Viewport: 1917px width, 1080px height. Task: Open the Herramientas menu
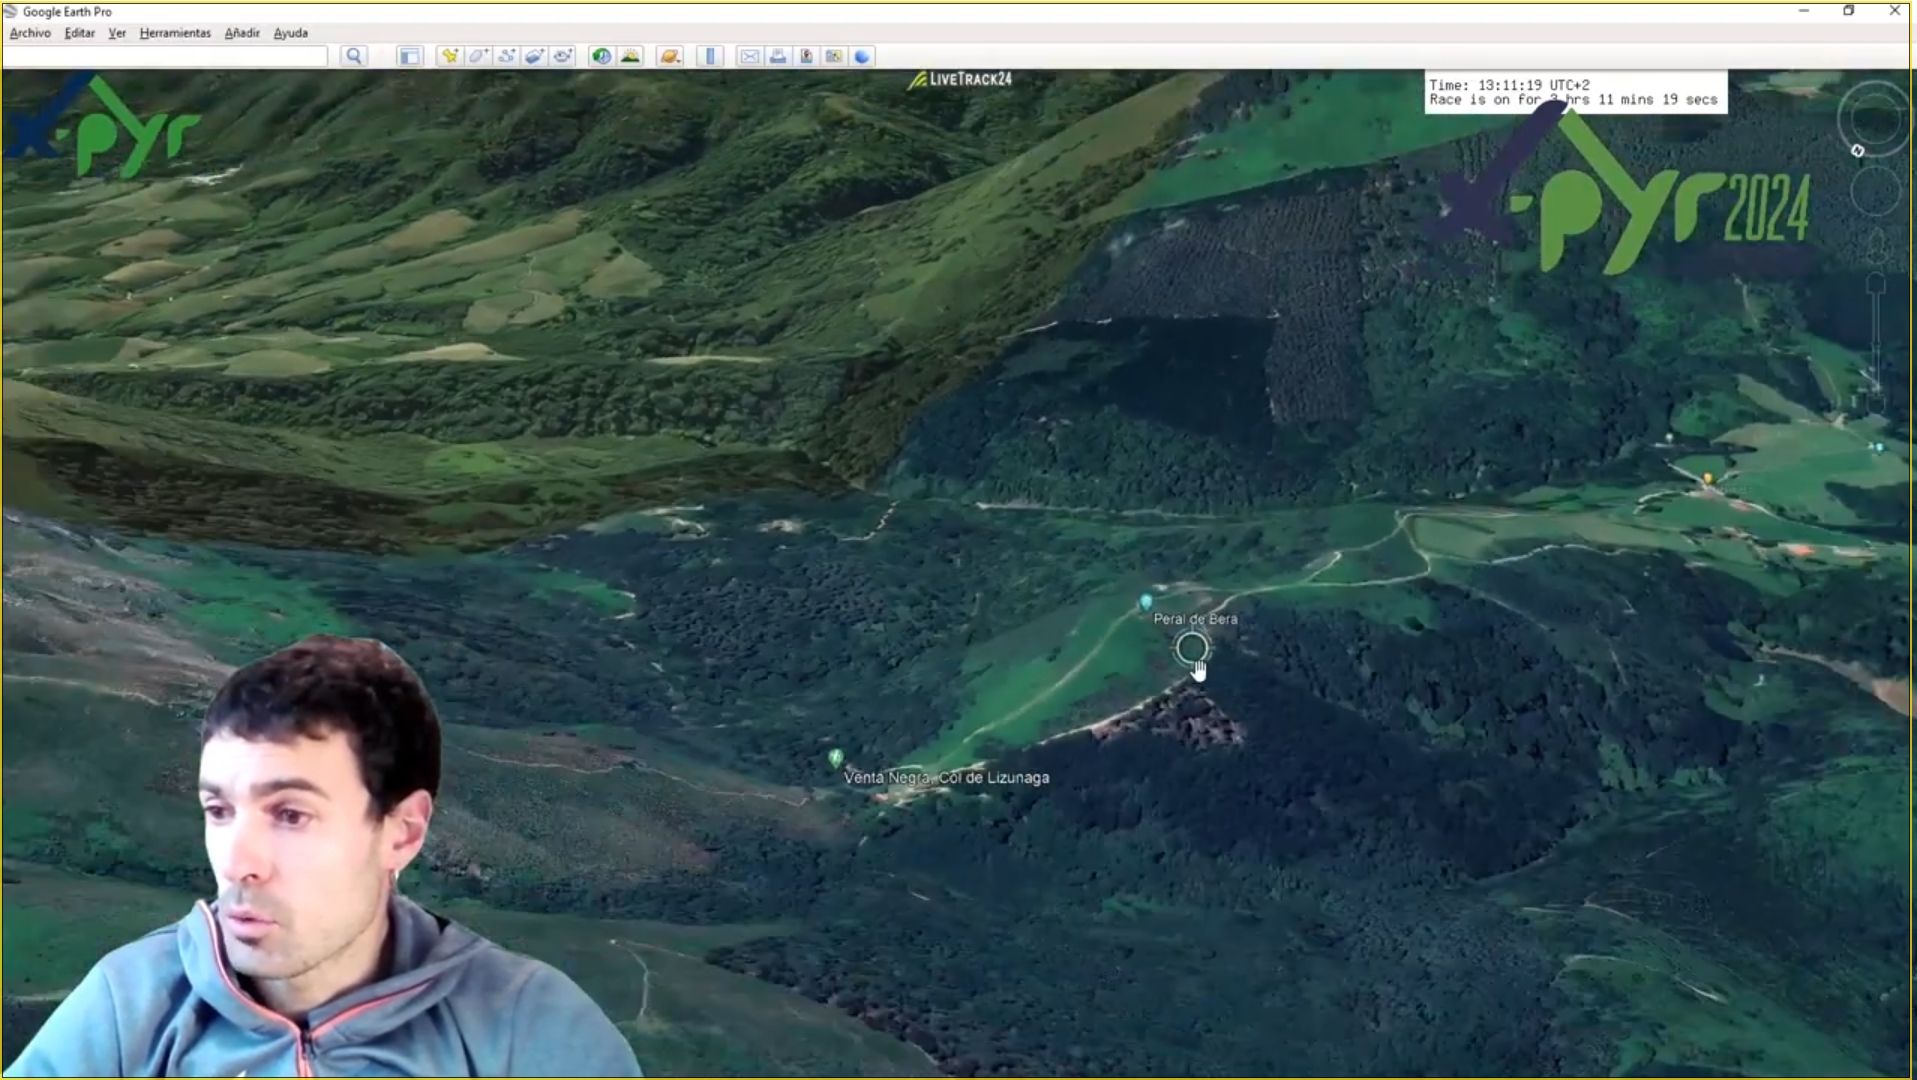coord(175,33)
